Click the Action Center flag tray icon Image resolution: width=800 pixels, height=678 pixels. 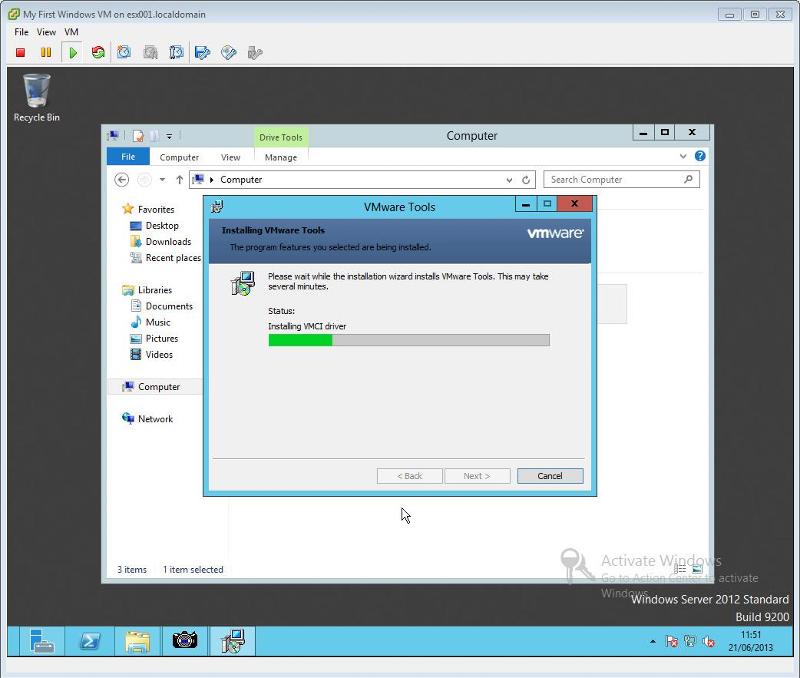(671, 641)
